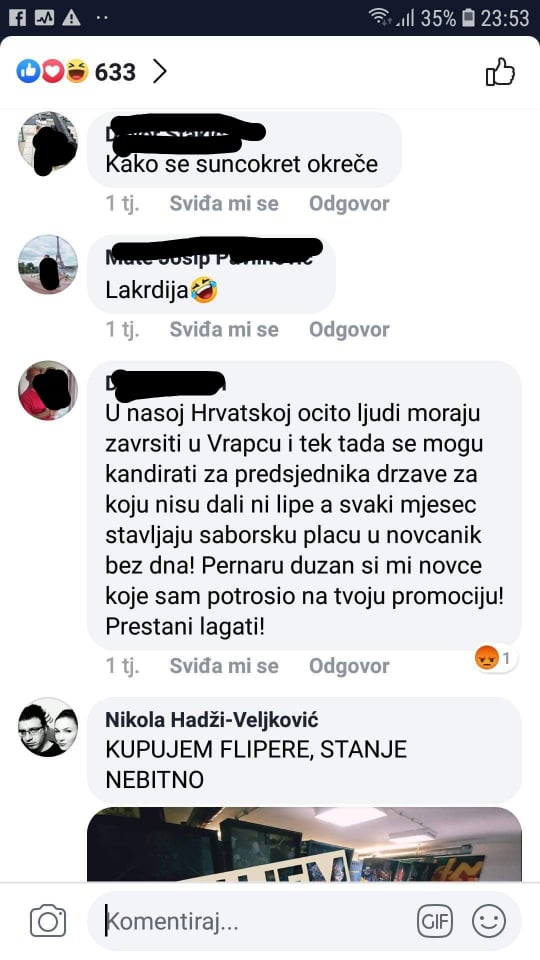Open the pinball machines photo attachment
The width and height of the screenshot is (540, 960).
point(304,844)
